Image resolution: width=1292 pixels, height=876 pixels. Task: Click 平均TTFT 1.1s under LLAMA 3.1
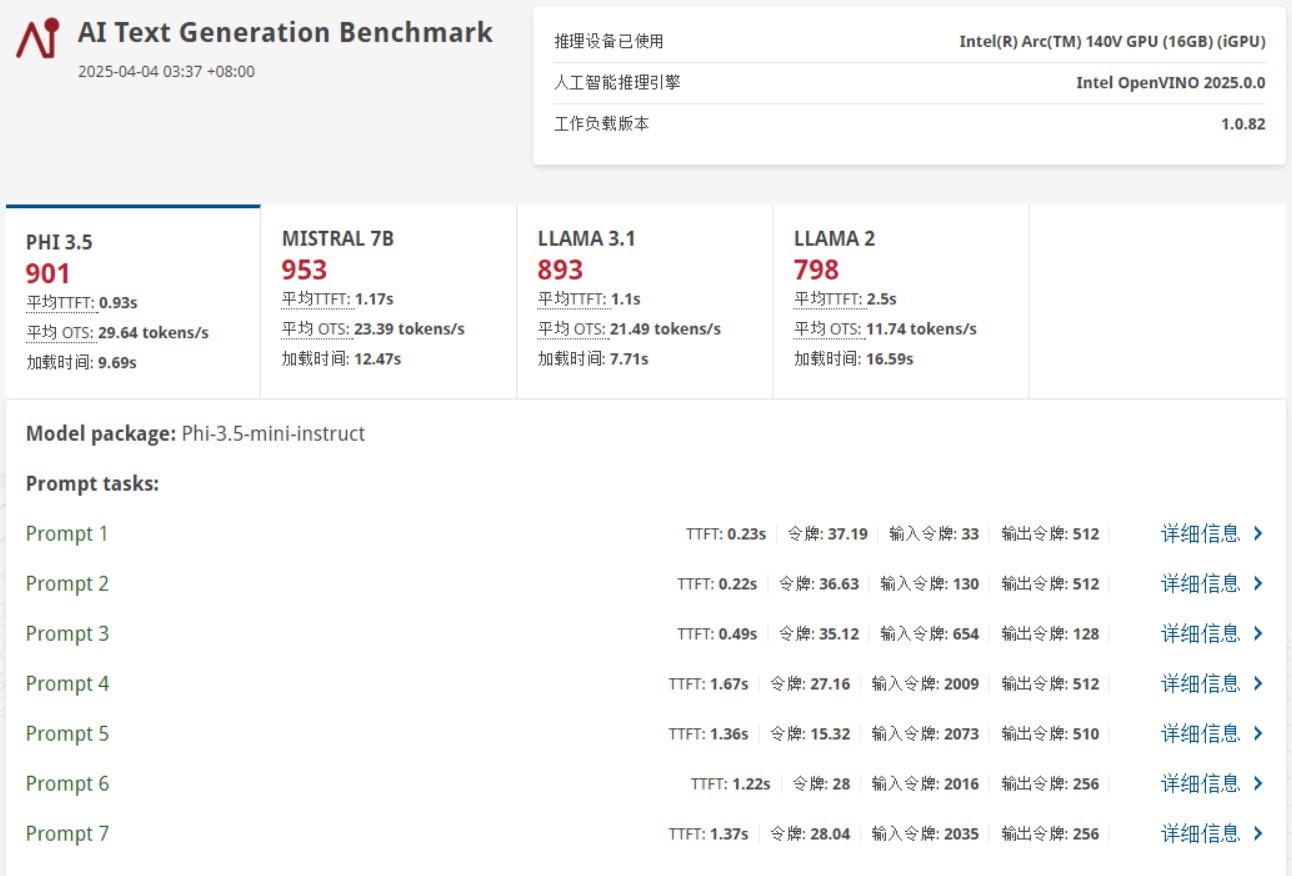point(589,299)
